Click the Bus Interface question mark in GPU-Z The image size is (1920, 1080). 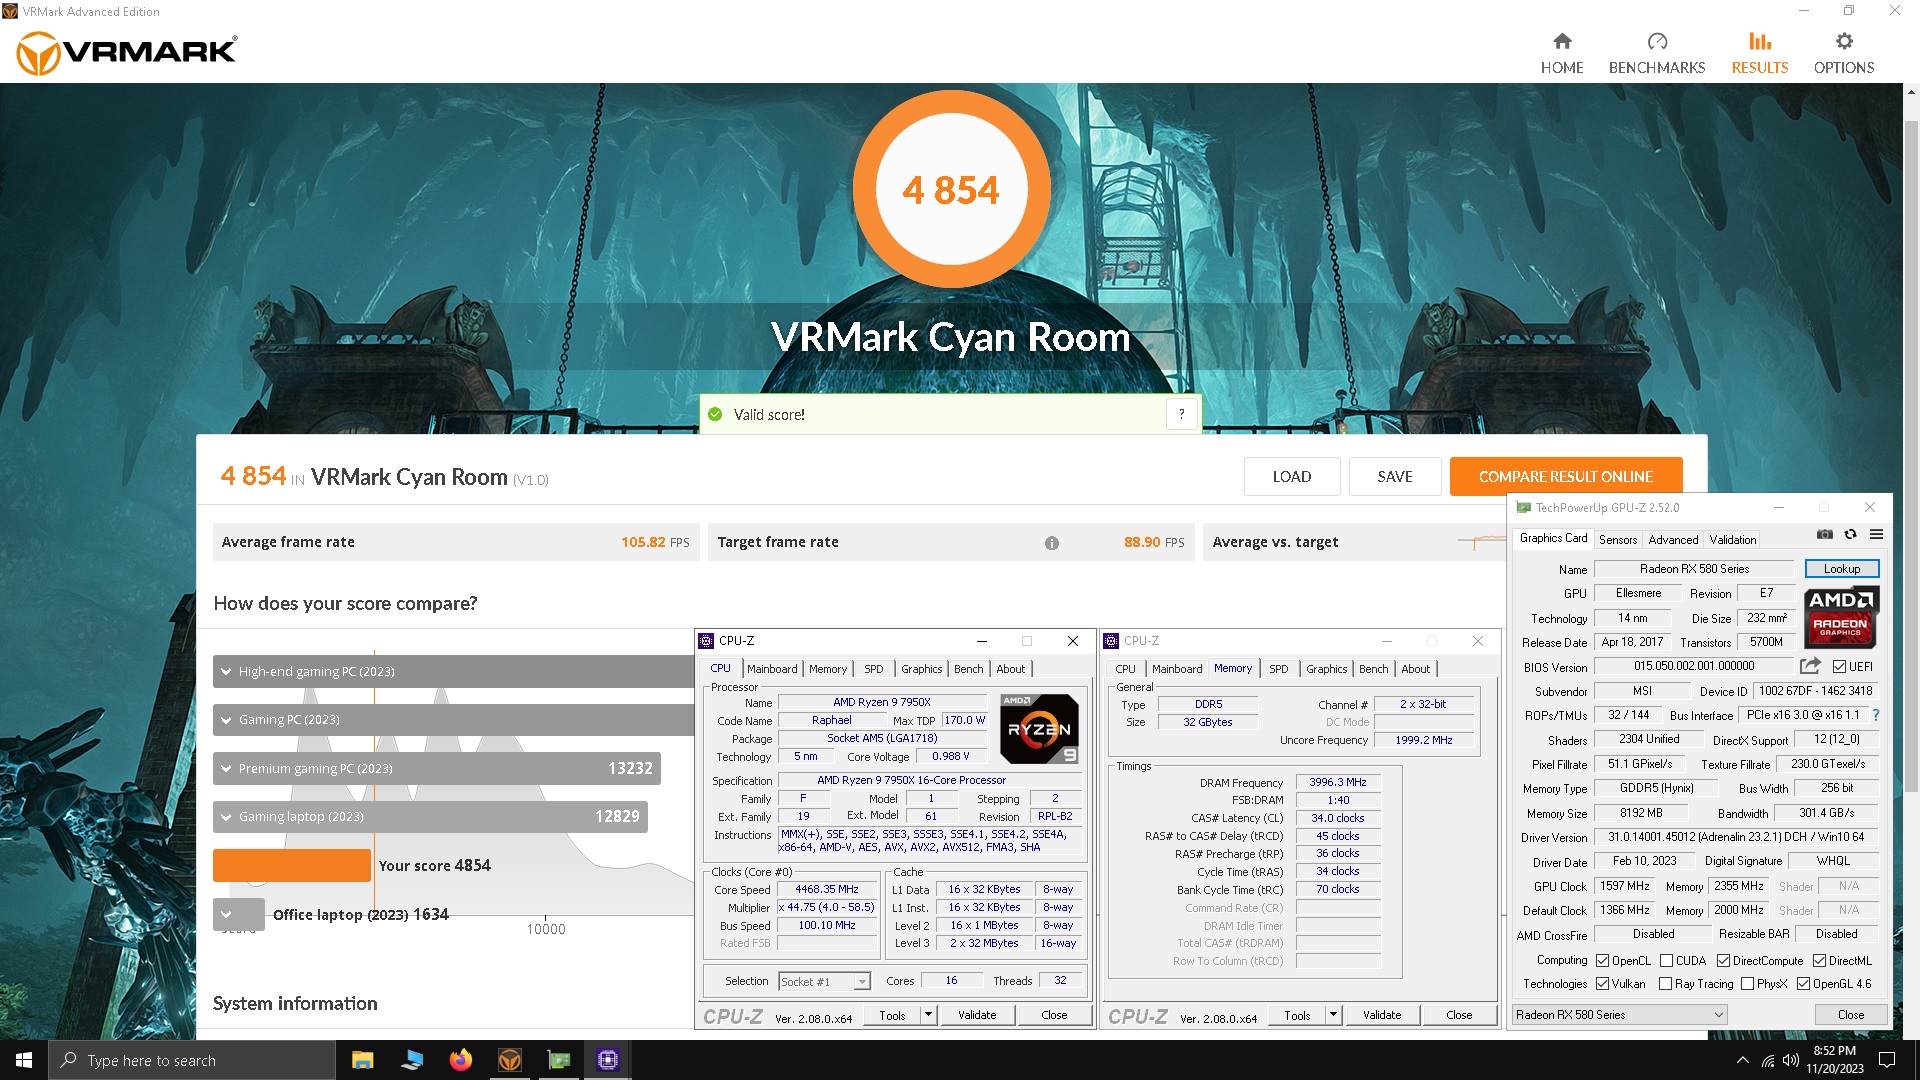pyautogui.click(x=1876, y=715)
